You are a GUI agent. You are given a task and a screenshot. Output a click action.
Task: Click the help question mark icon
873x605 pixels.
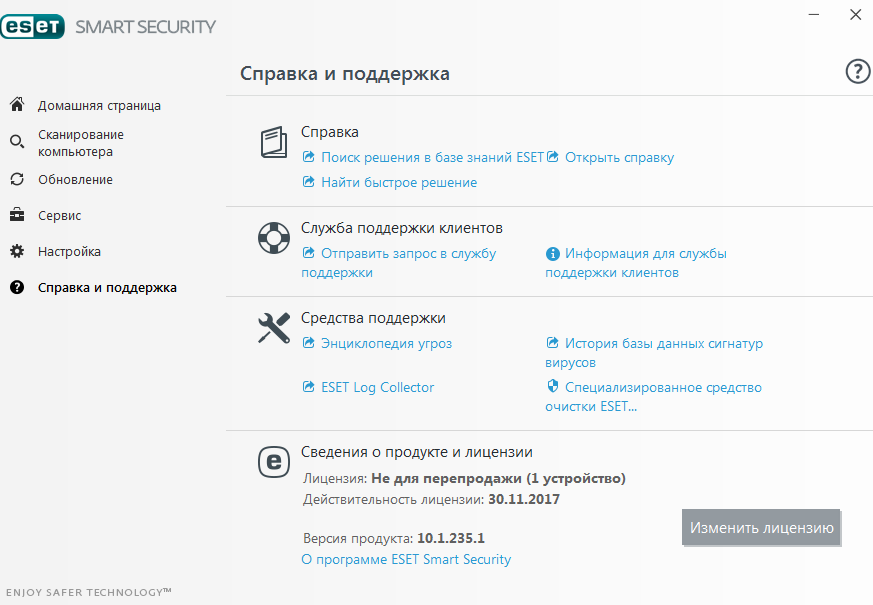[857, 71]
